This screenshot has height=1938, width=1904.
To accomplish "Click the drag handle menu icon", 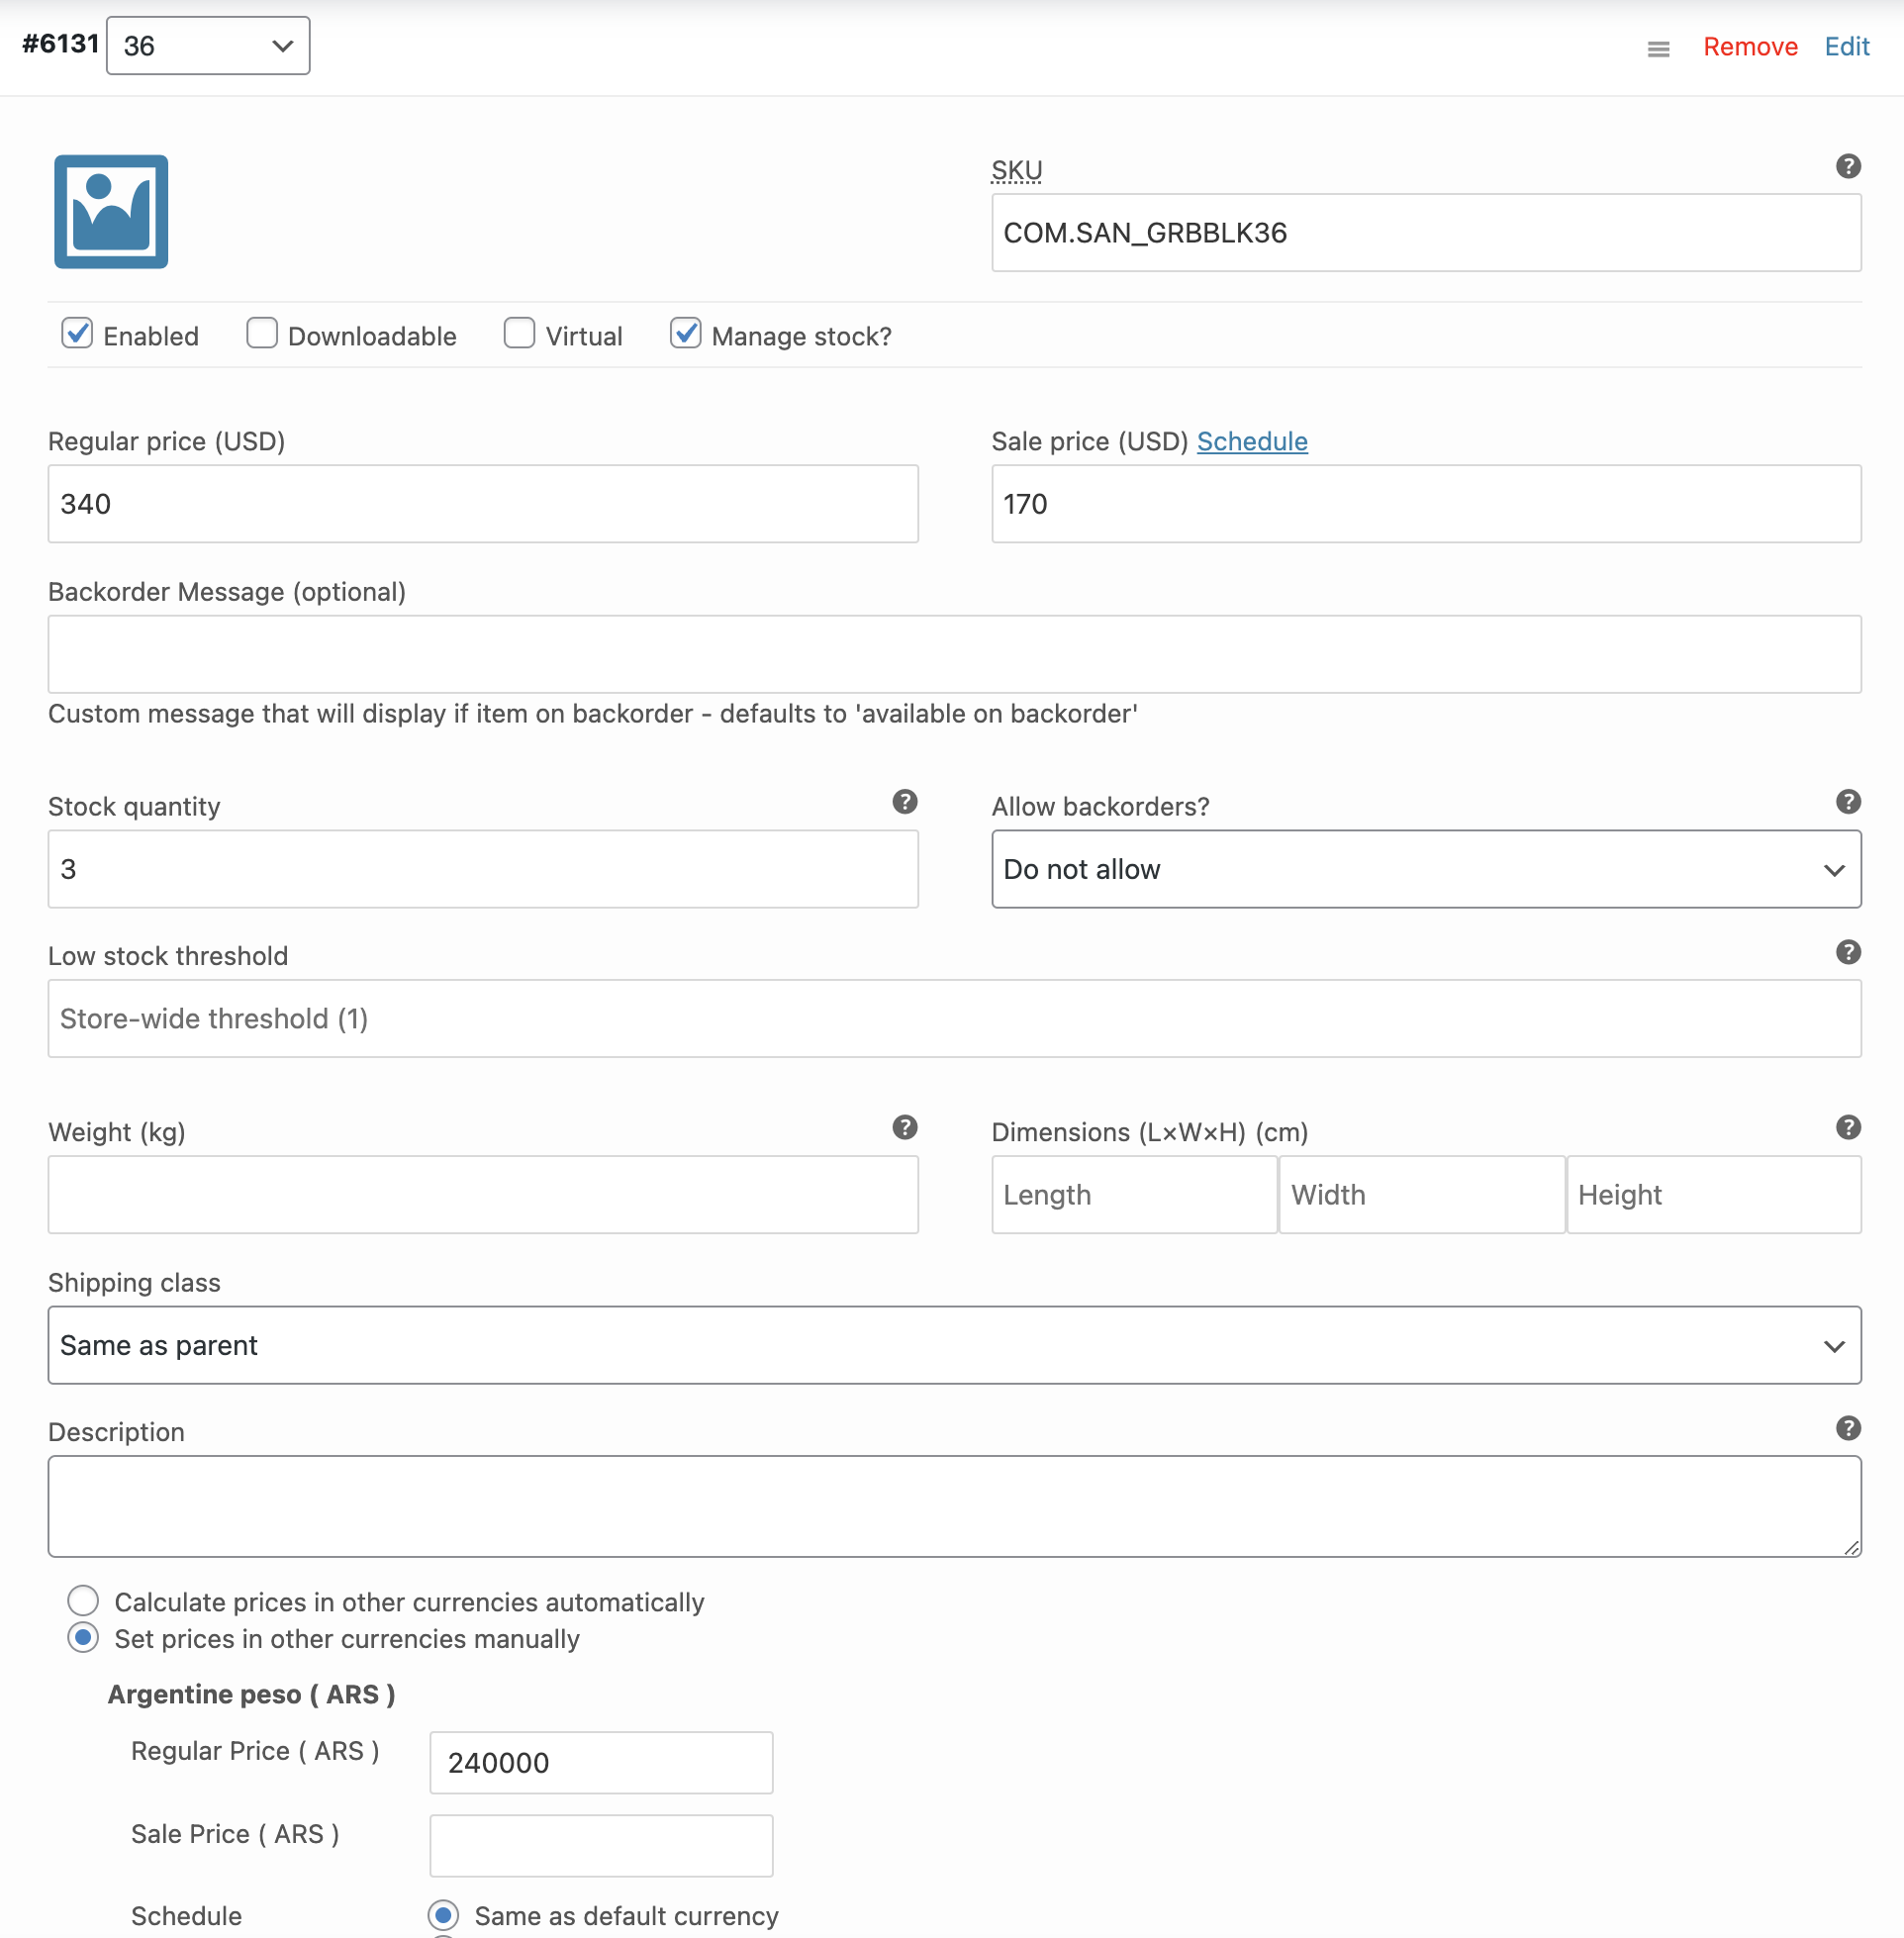I will pyautogui.click(x=1658, y=49).
